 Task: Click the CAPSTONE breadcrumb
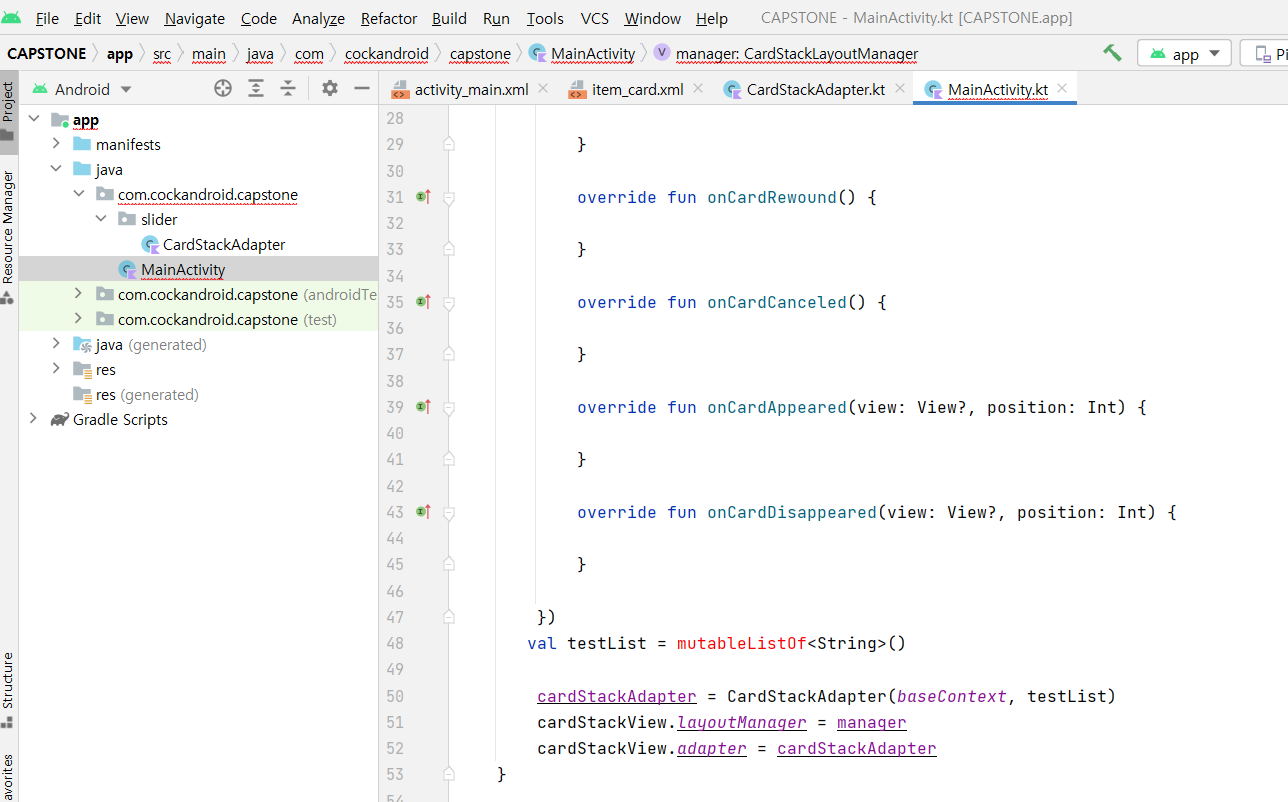click(x=46, y=54)
